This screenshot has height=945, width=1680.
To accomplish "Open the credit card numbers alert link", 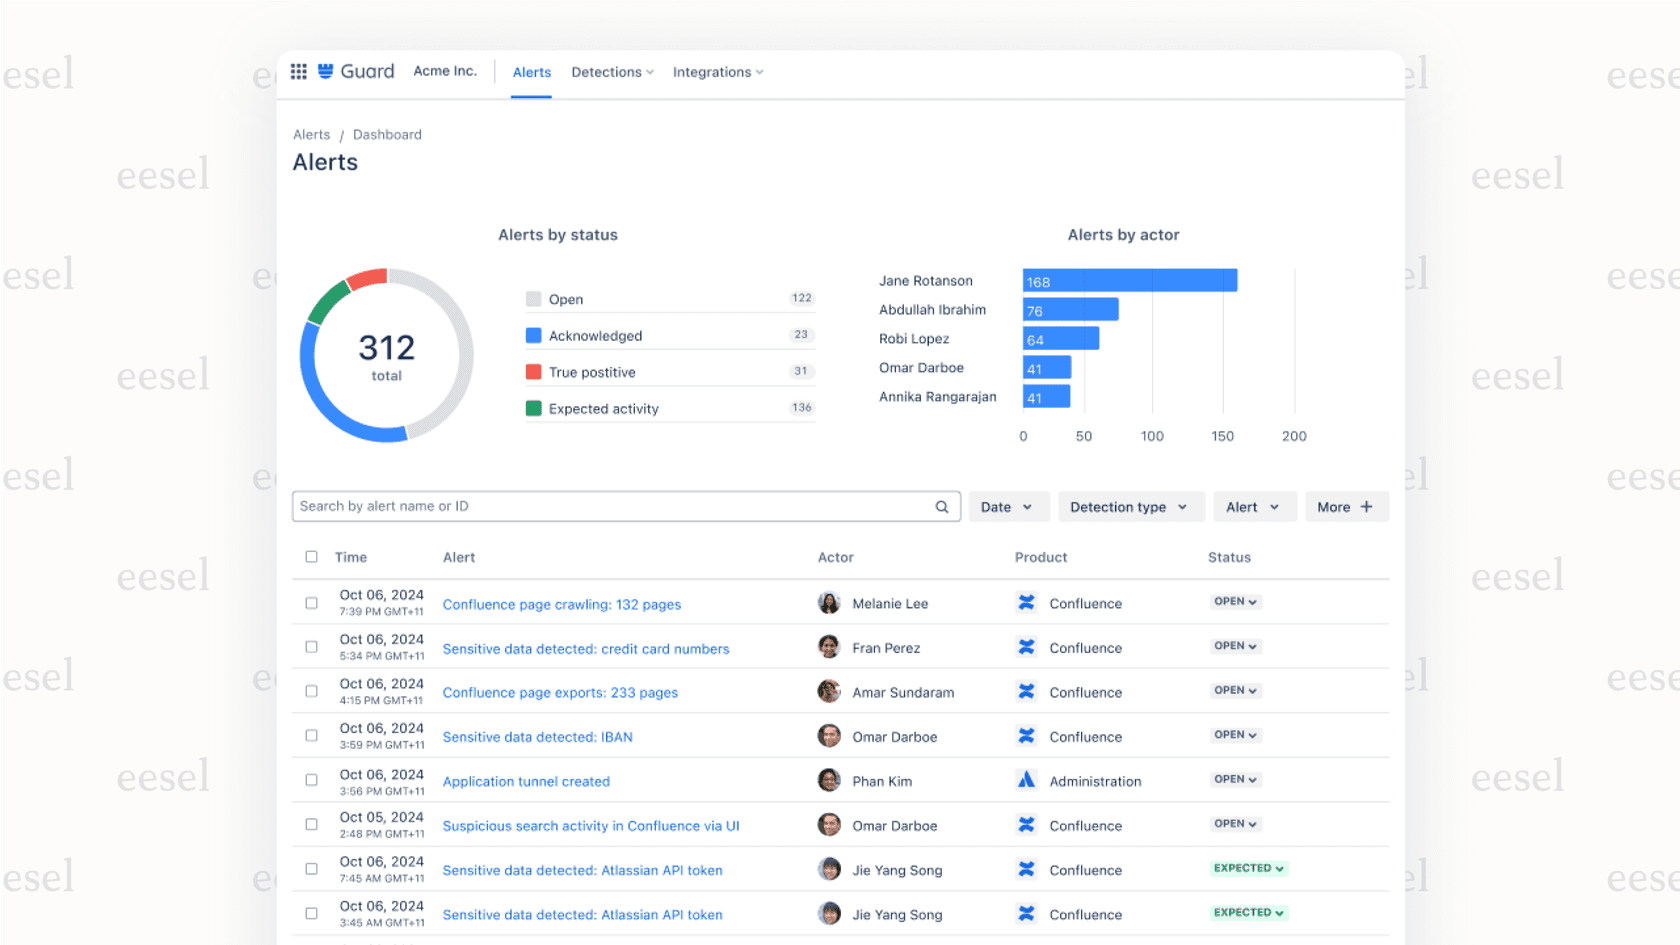I will click(x=586, y=649).
